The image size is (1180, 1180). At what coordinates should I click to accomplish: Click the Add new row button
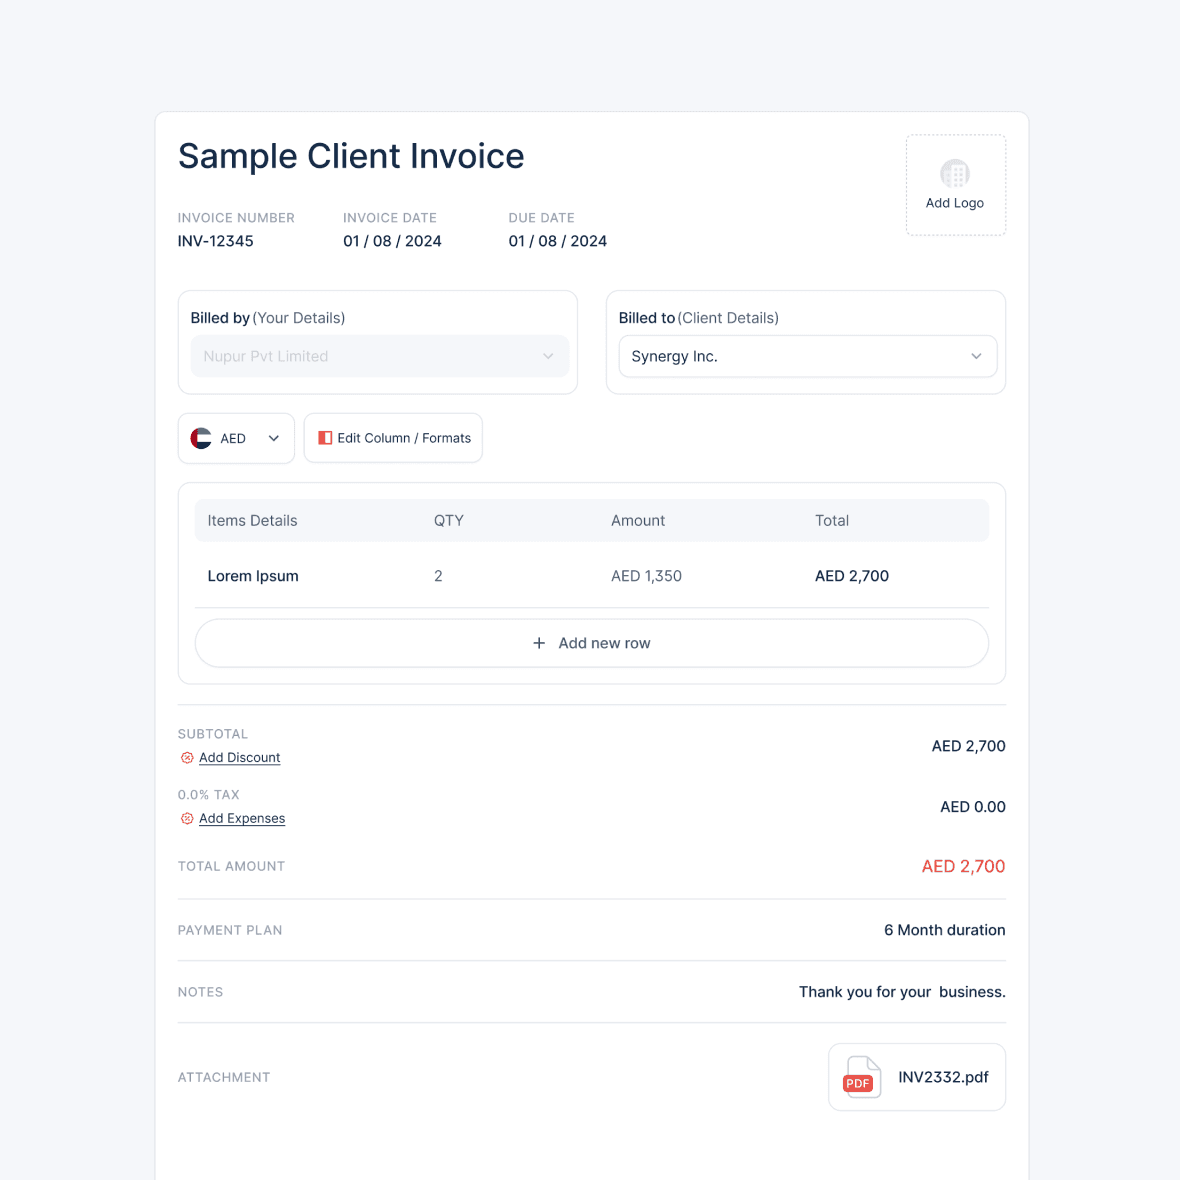[x=592, y=643]
